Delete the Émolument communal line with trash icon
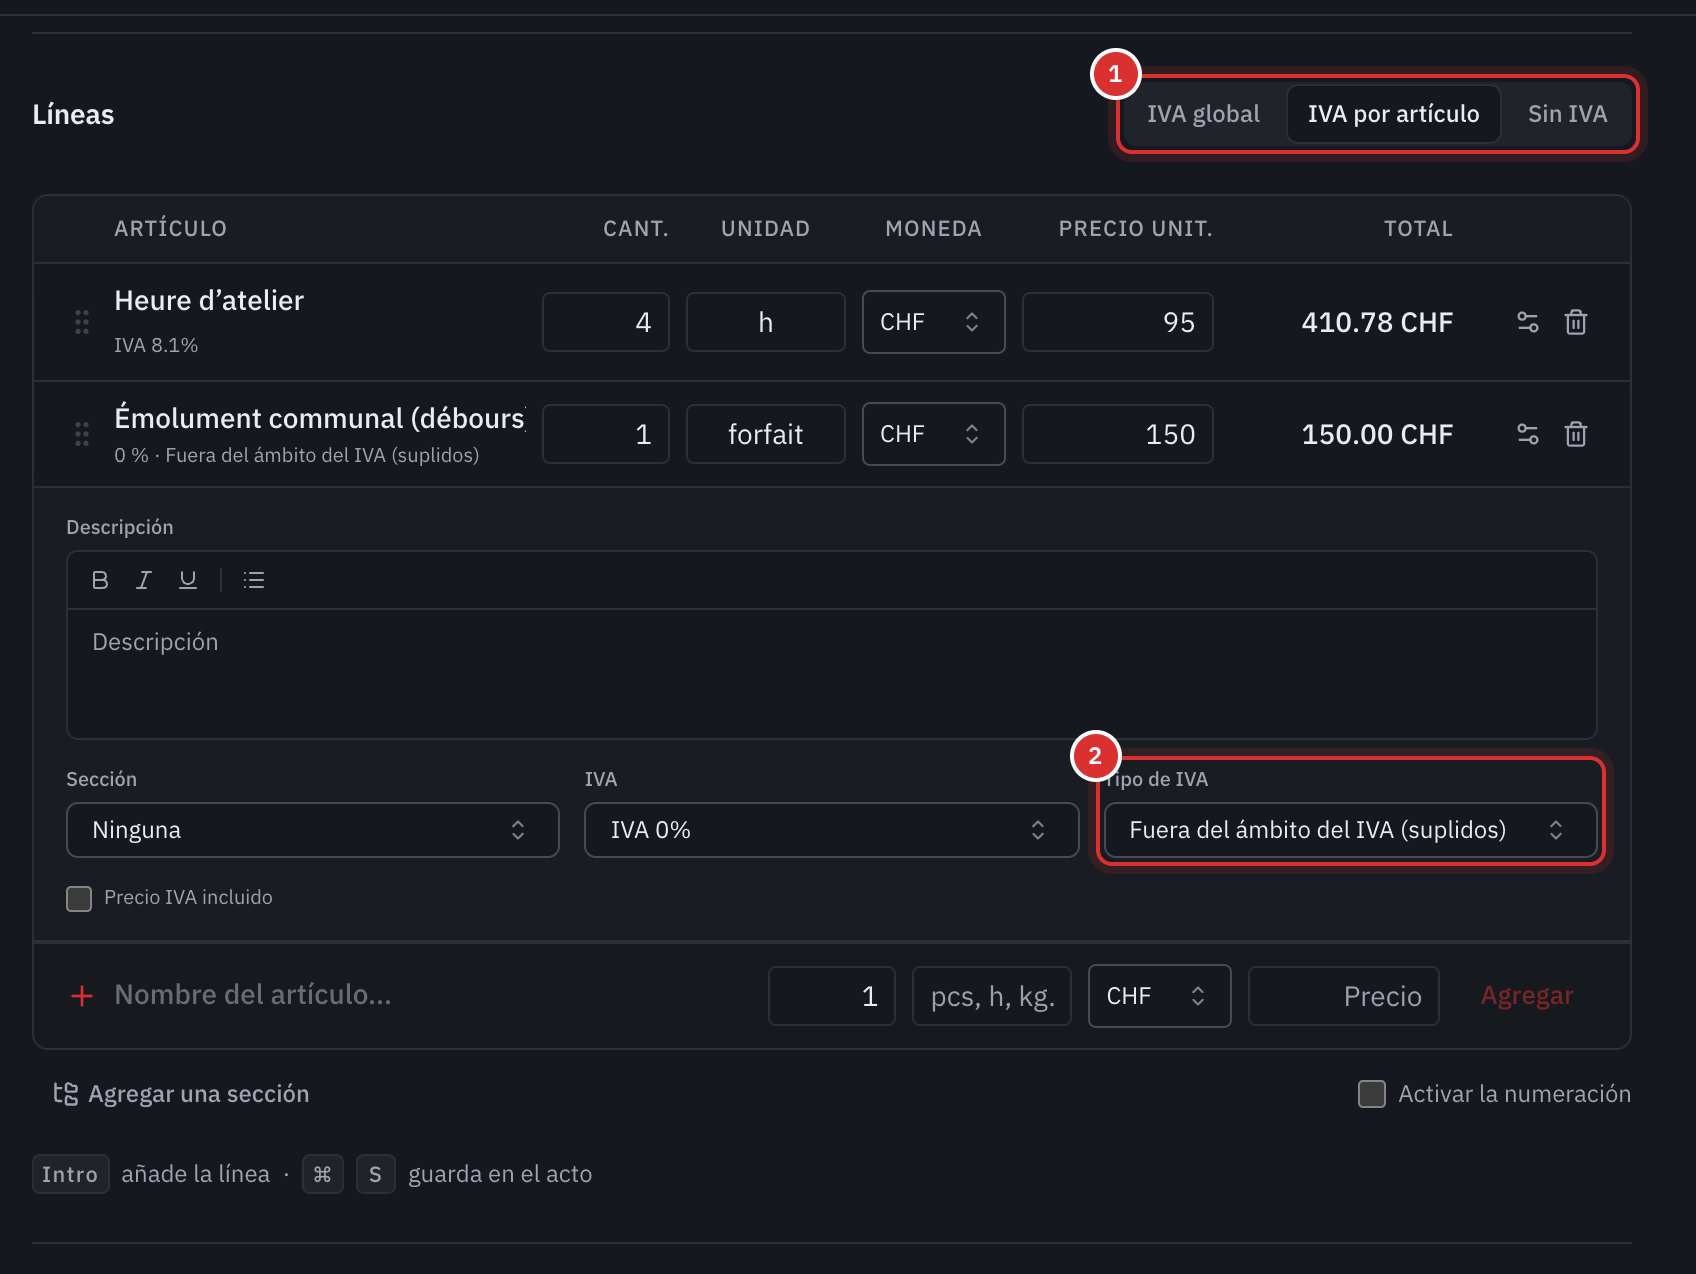 (x=1576, y=434)
